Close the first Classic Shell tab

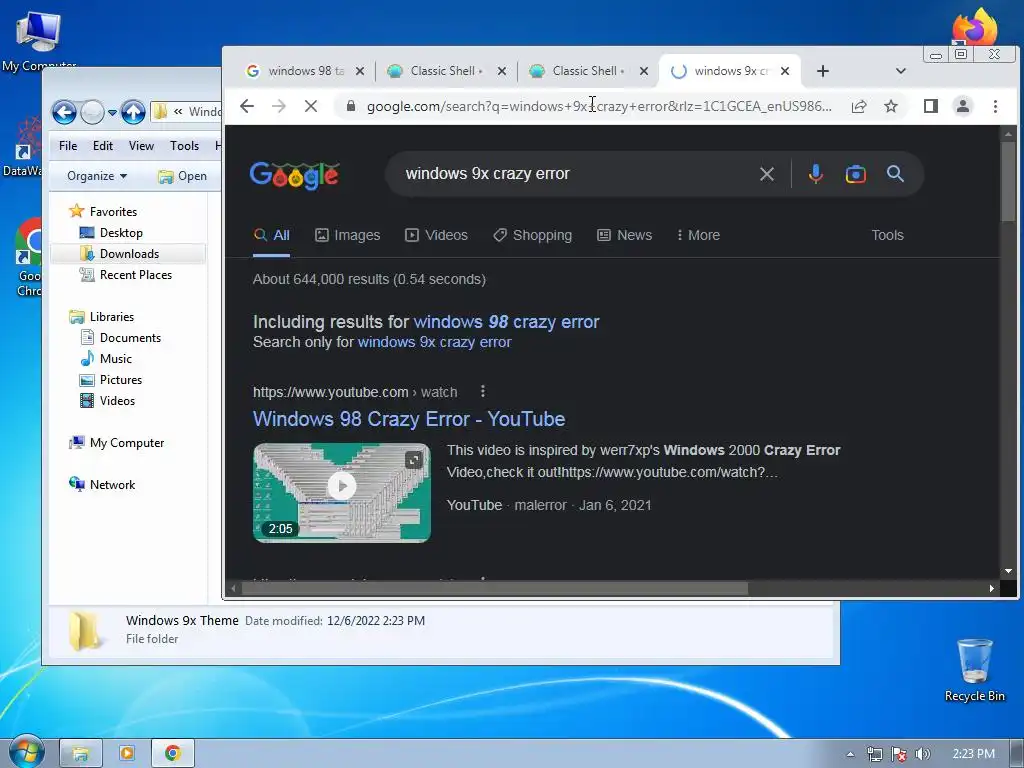(x=502, y=71)
